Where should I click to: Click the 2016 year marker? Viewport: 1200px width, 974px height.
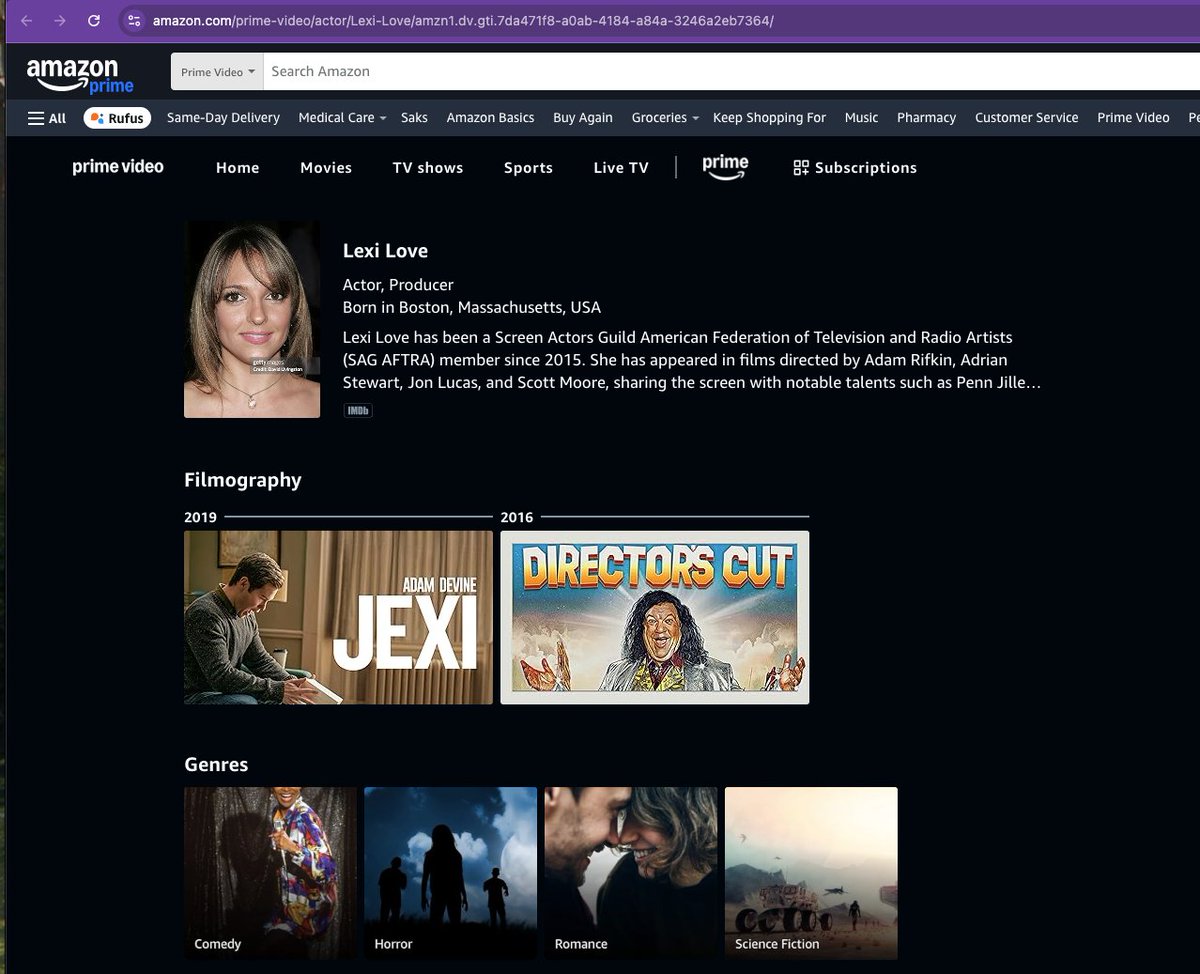517,517
